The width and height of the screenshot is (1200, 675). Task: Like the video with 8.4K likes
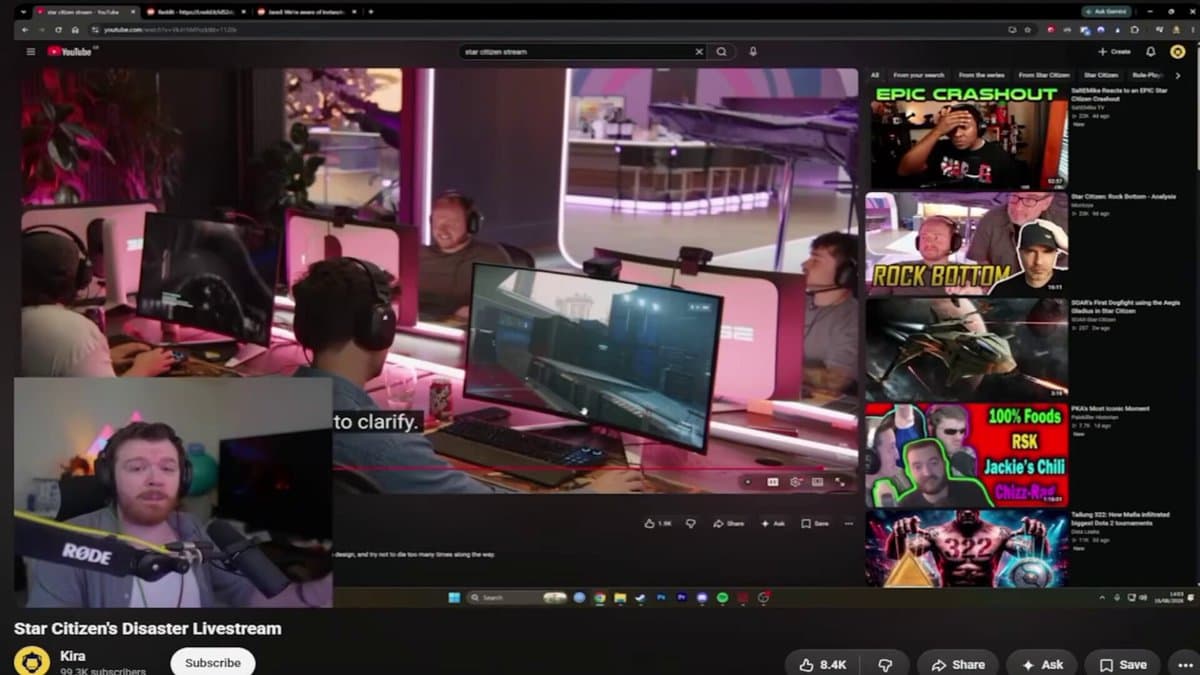click(821, 664)
